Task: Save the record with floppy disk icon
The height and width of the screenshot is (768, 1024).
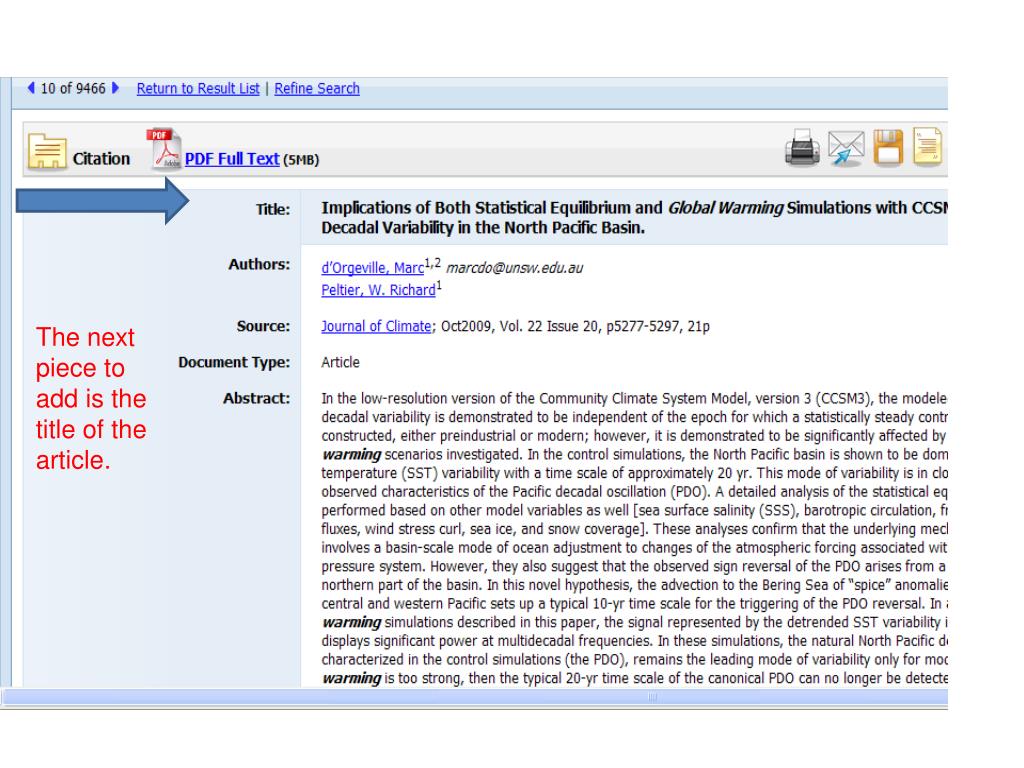Action: (888, 148)
